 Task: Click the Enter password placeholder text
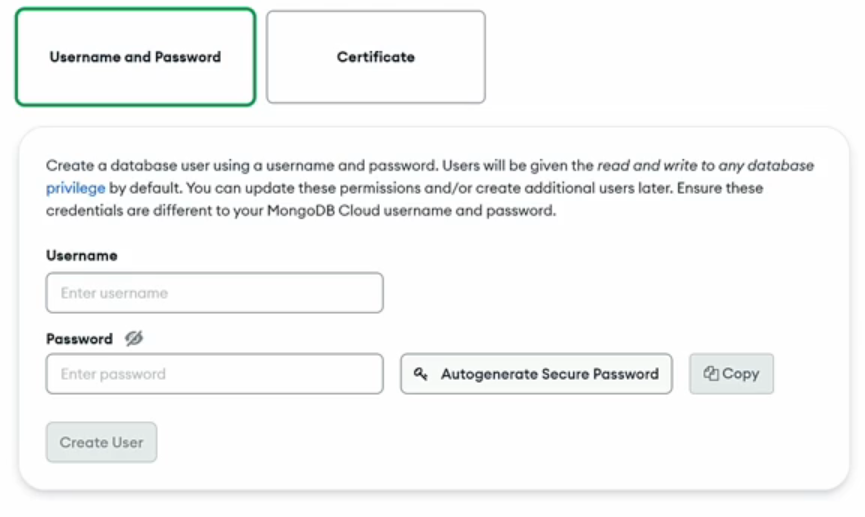[x=113, y=374]
